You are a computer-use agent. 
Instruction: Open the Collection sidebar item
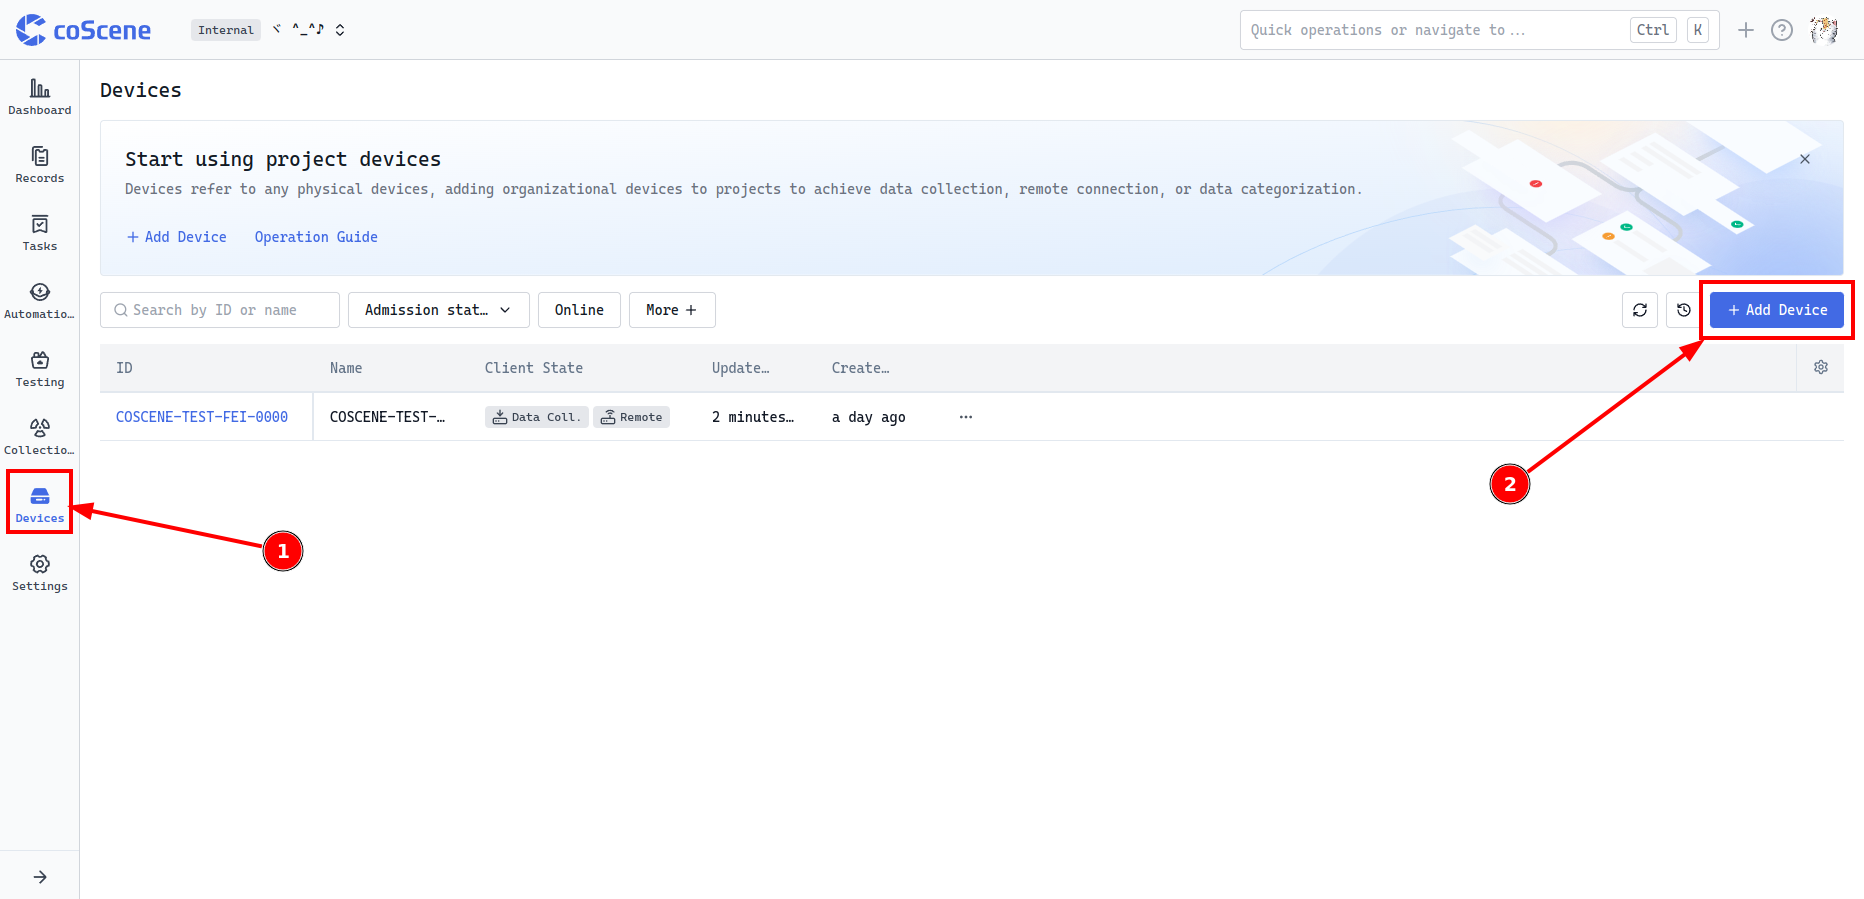[40, 437]
